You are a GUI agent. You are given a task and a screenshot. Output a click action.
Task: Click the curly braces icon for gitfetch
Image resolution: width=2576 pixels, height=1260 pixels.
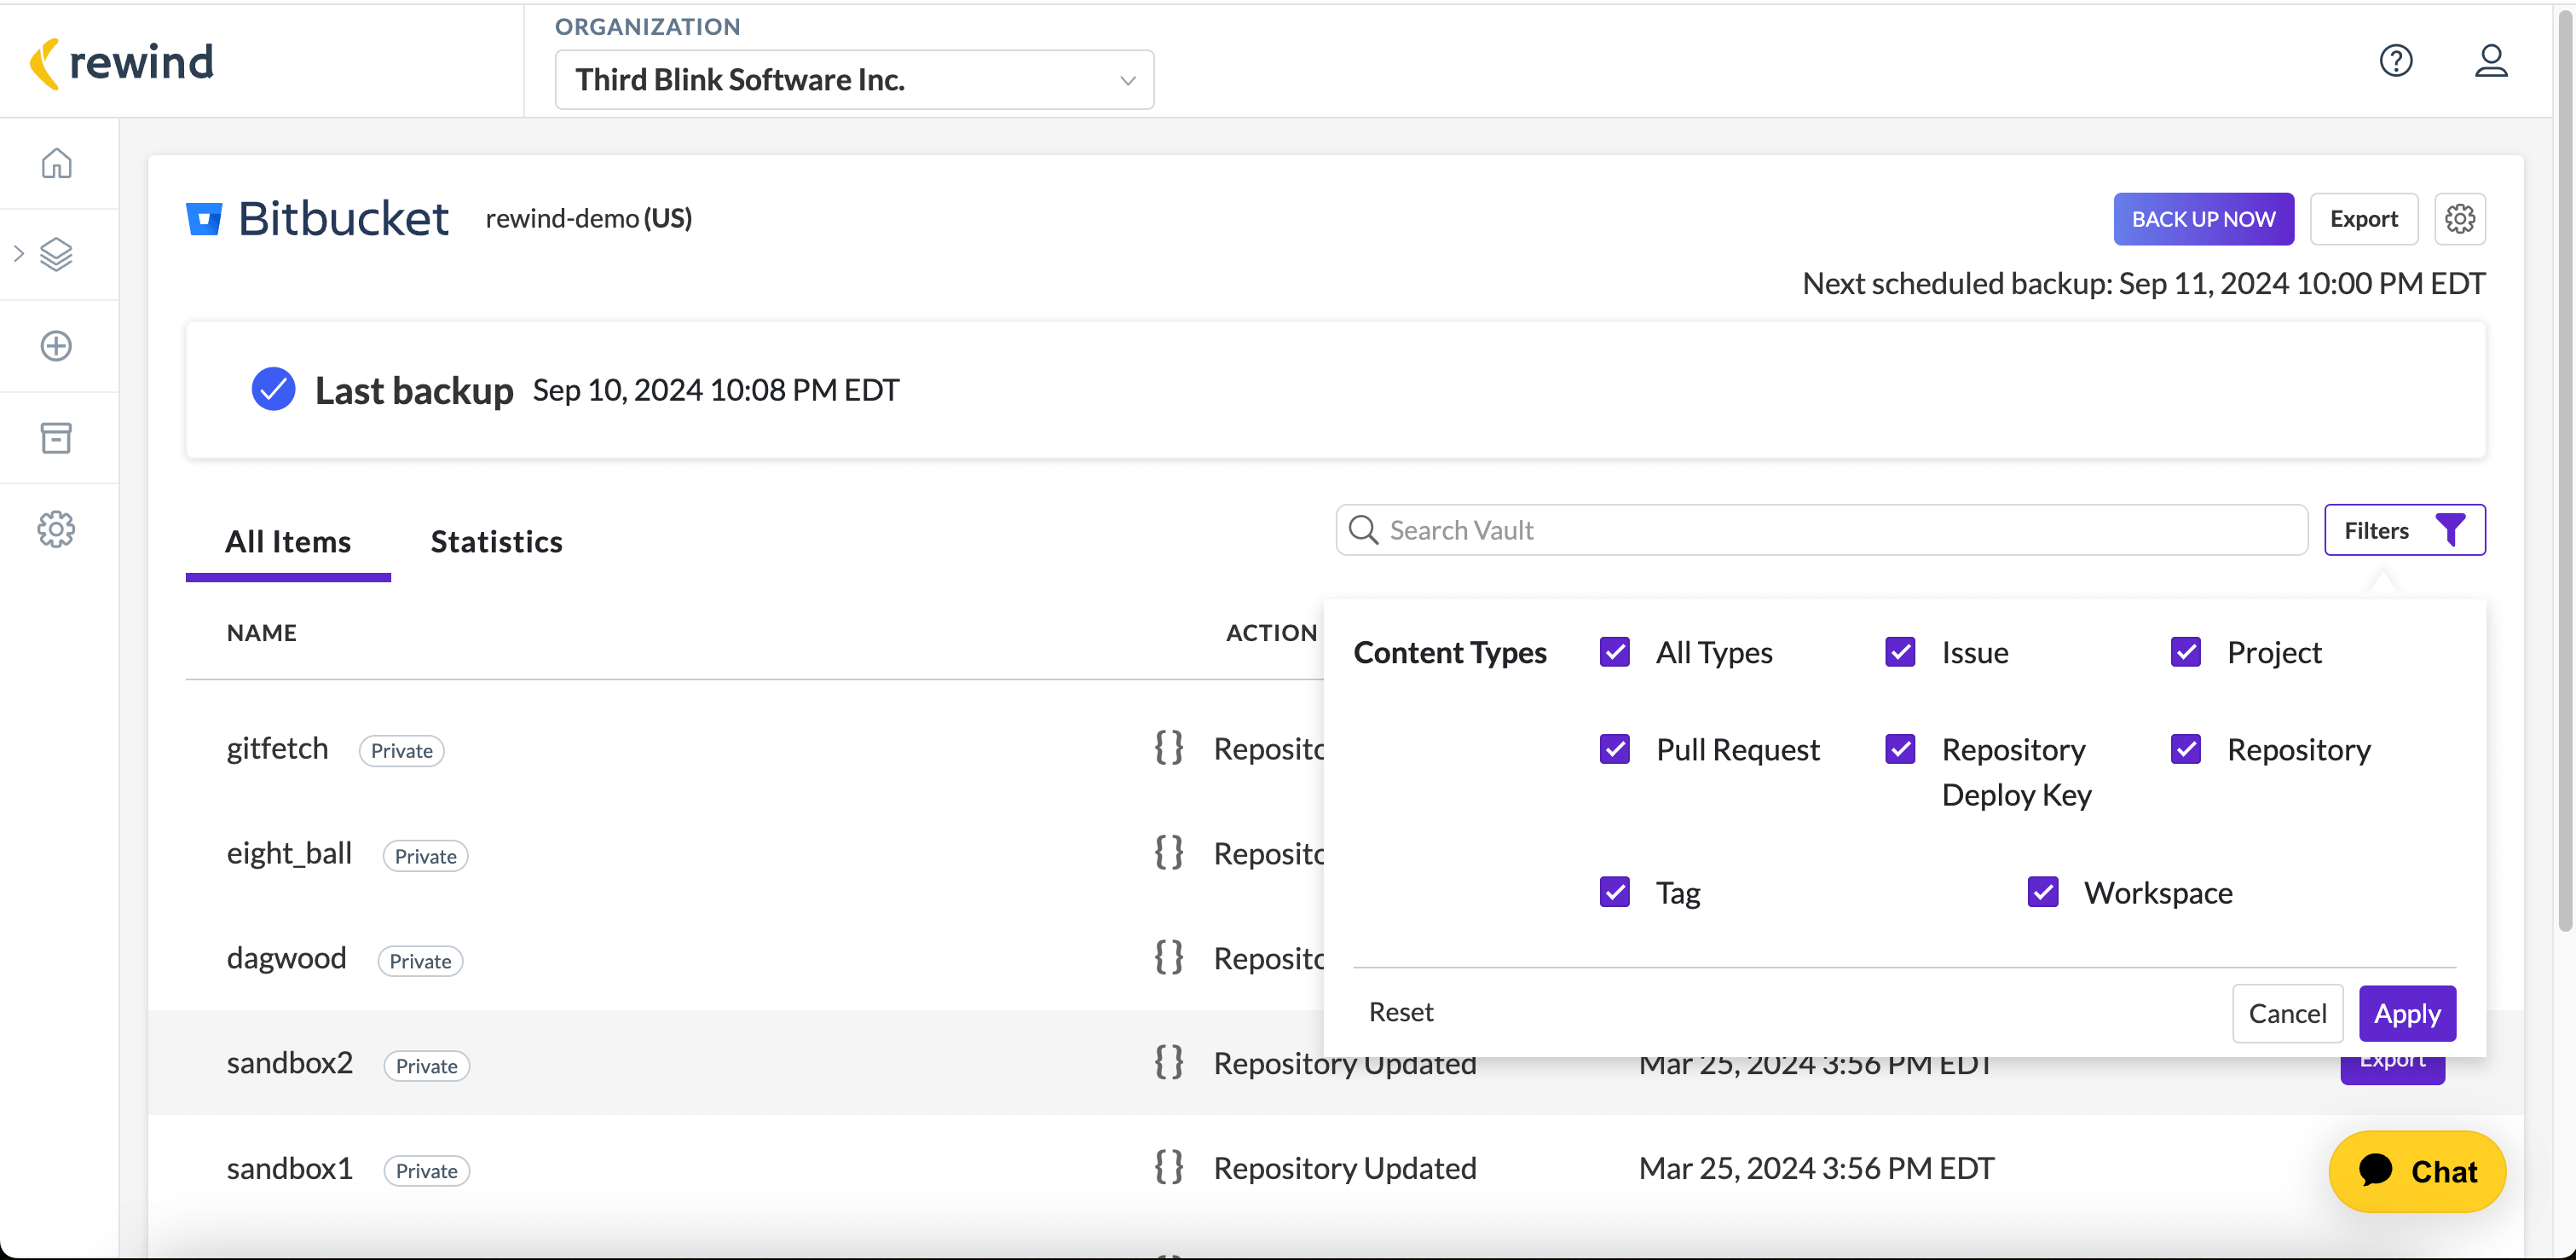pyautogui.click(x=1169, y=748)
